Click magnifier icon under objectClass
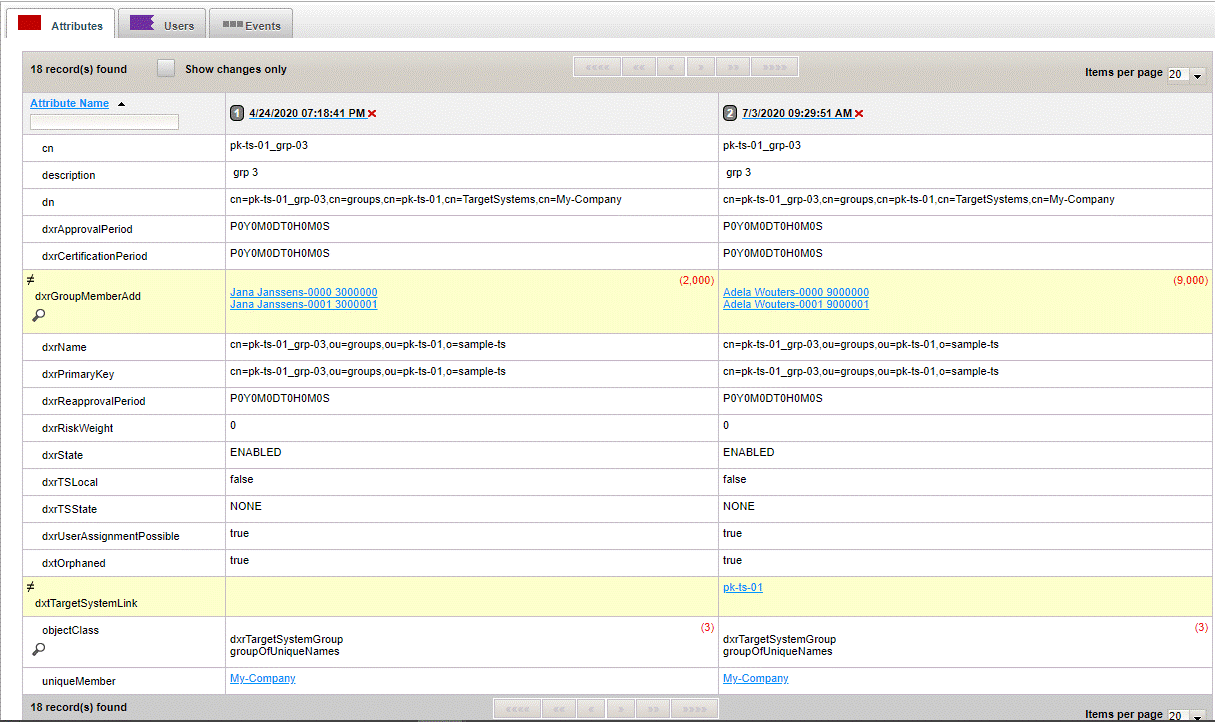 pyautogui.click(x=38, y=649)
